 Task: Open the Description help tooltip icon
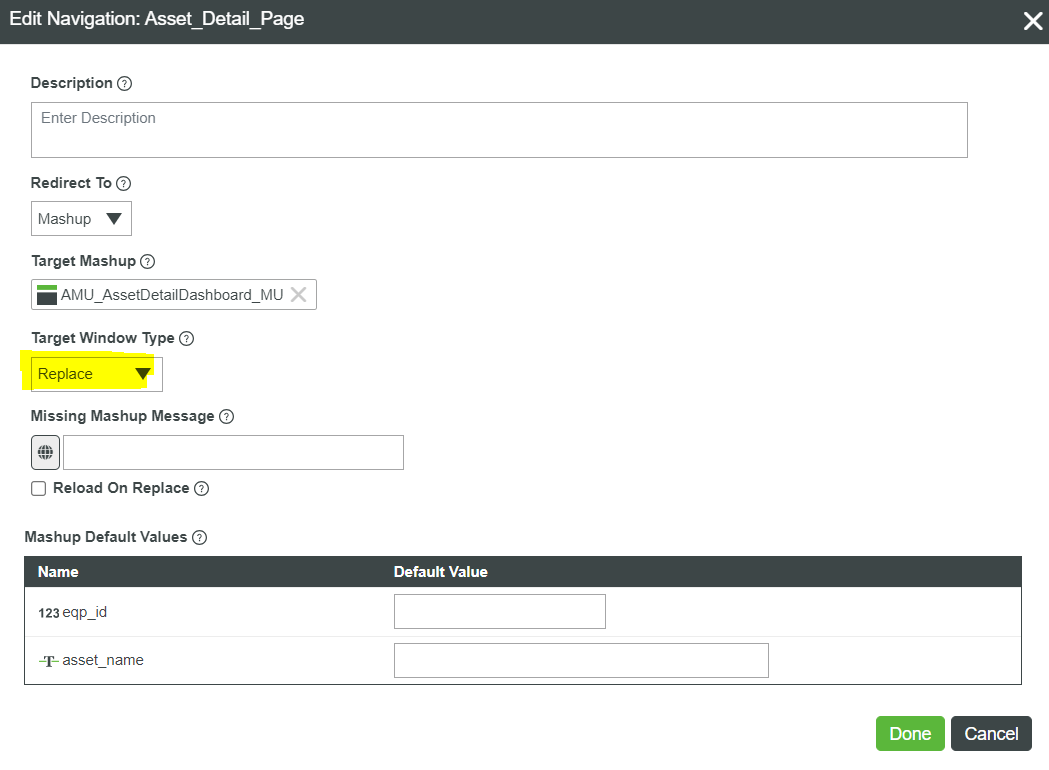[x=125, y=83]
